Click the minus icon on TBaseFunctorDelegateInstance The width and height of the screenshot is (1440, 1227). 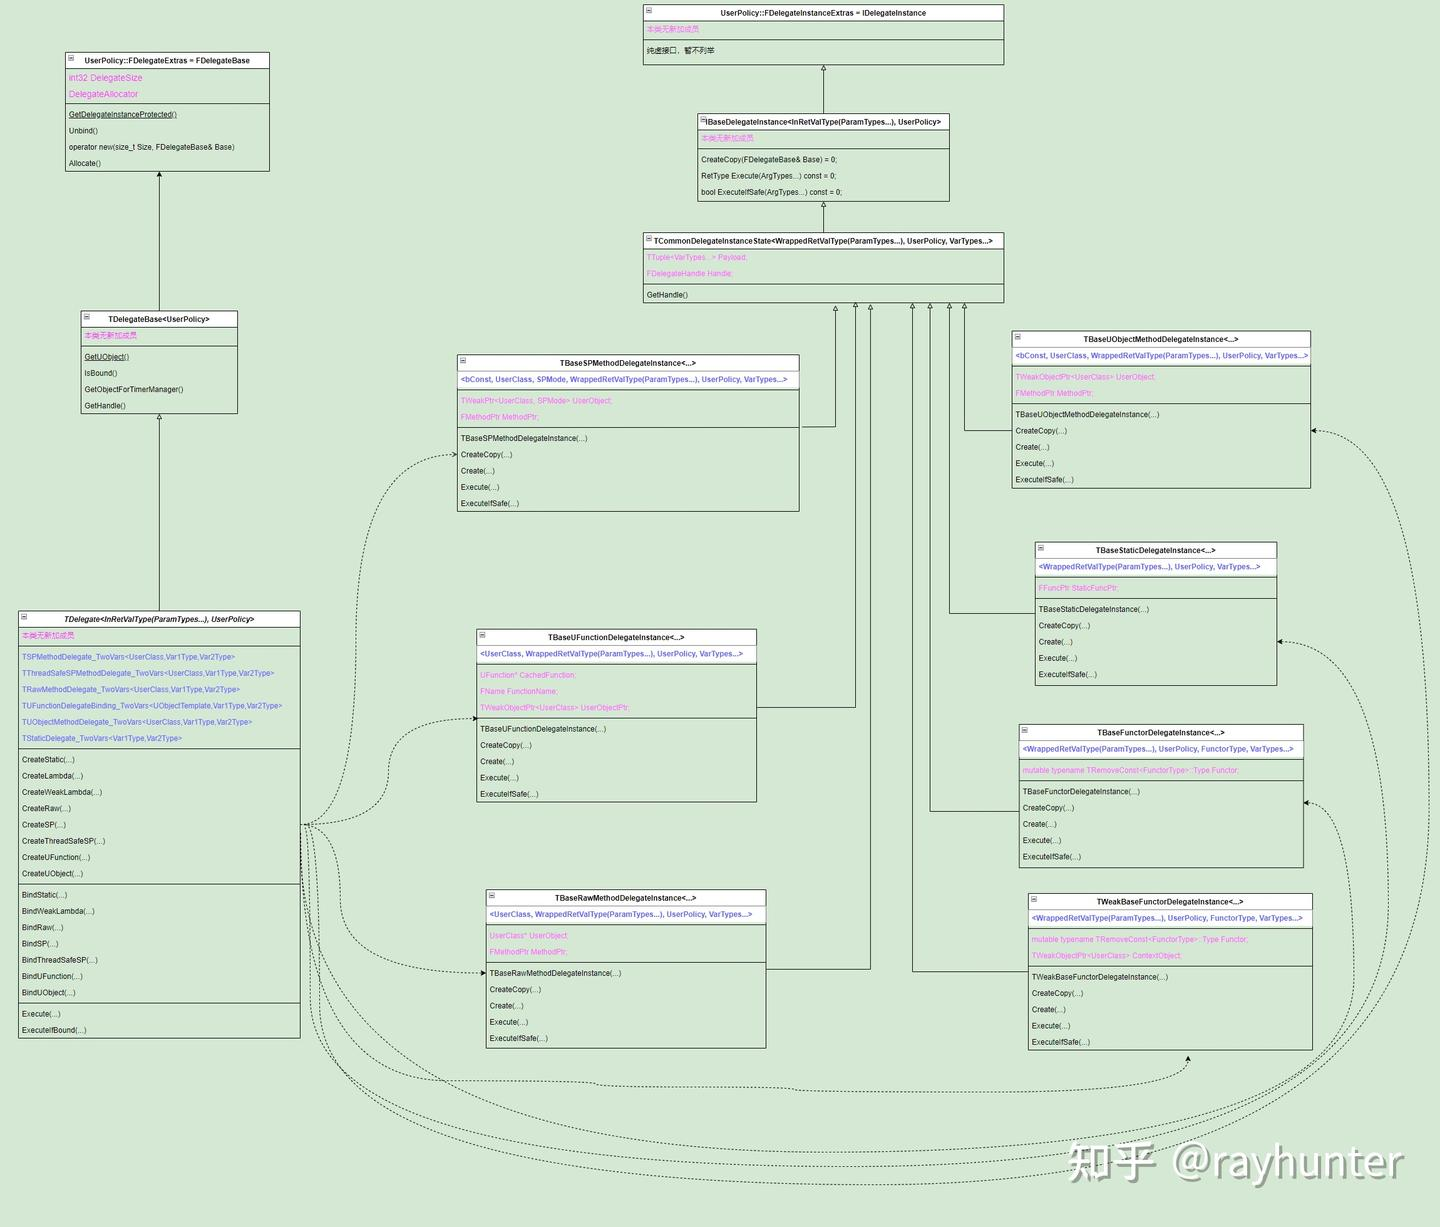click(1025, 730)
